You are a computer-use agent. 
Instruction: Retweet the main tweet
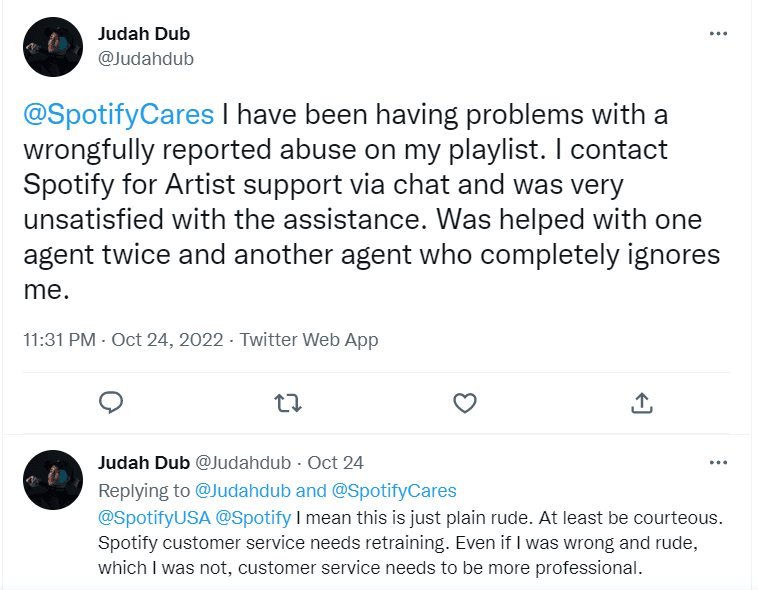287,402
